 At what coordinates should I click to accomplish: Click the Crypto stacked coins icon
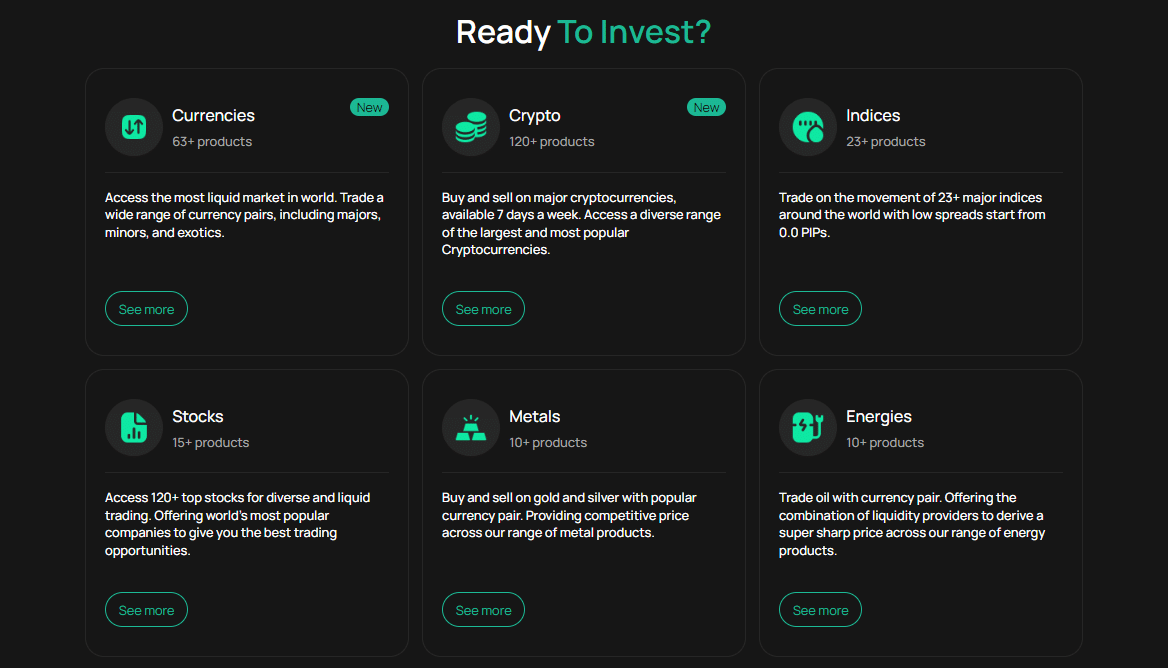471,127
